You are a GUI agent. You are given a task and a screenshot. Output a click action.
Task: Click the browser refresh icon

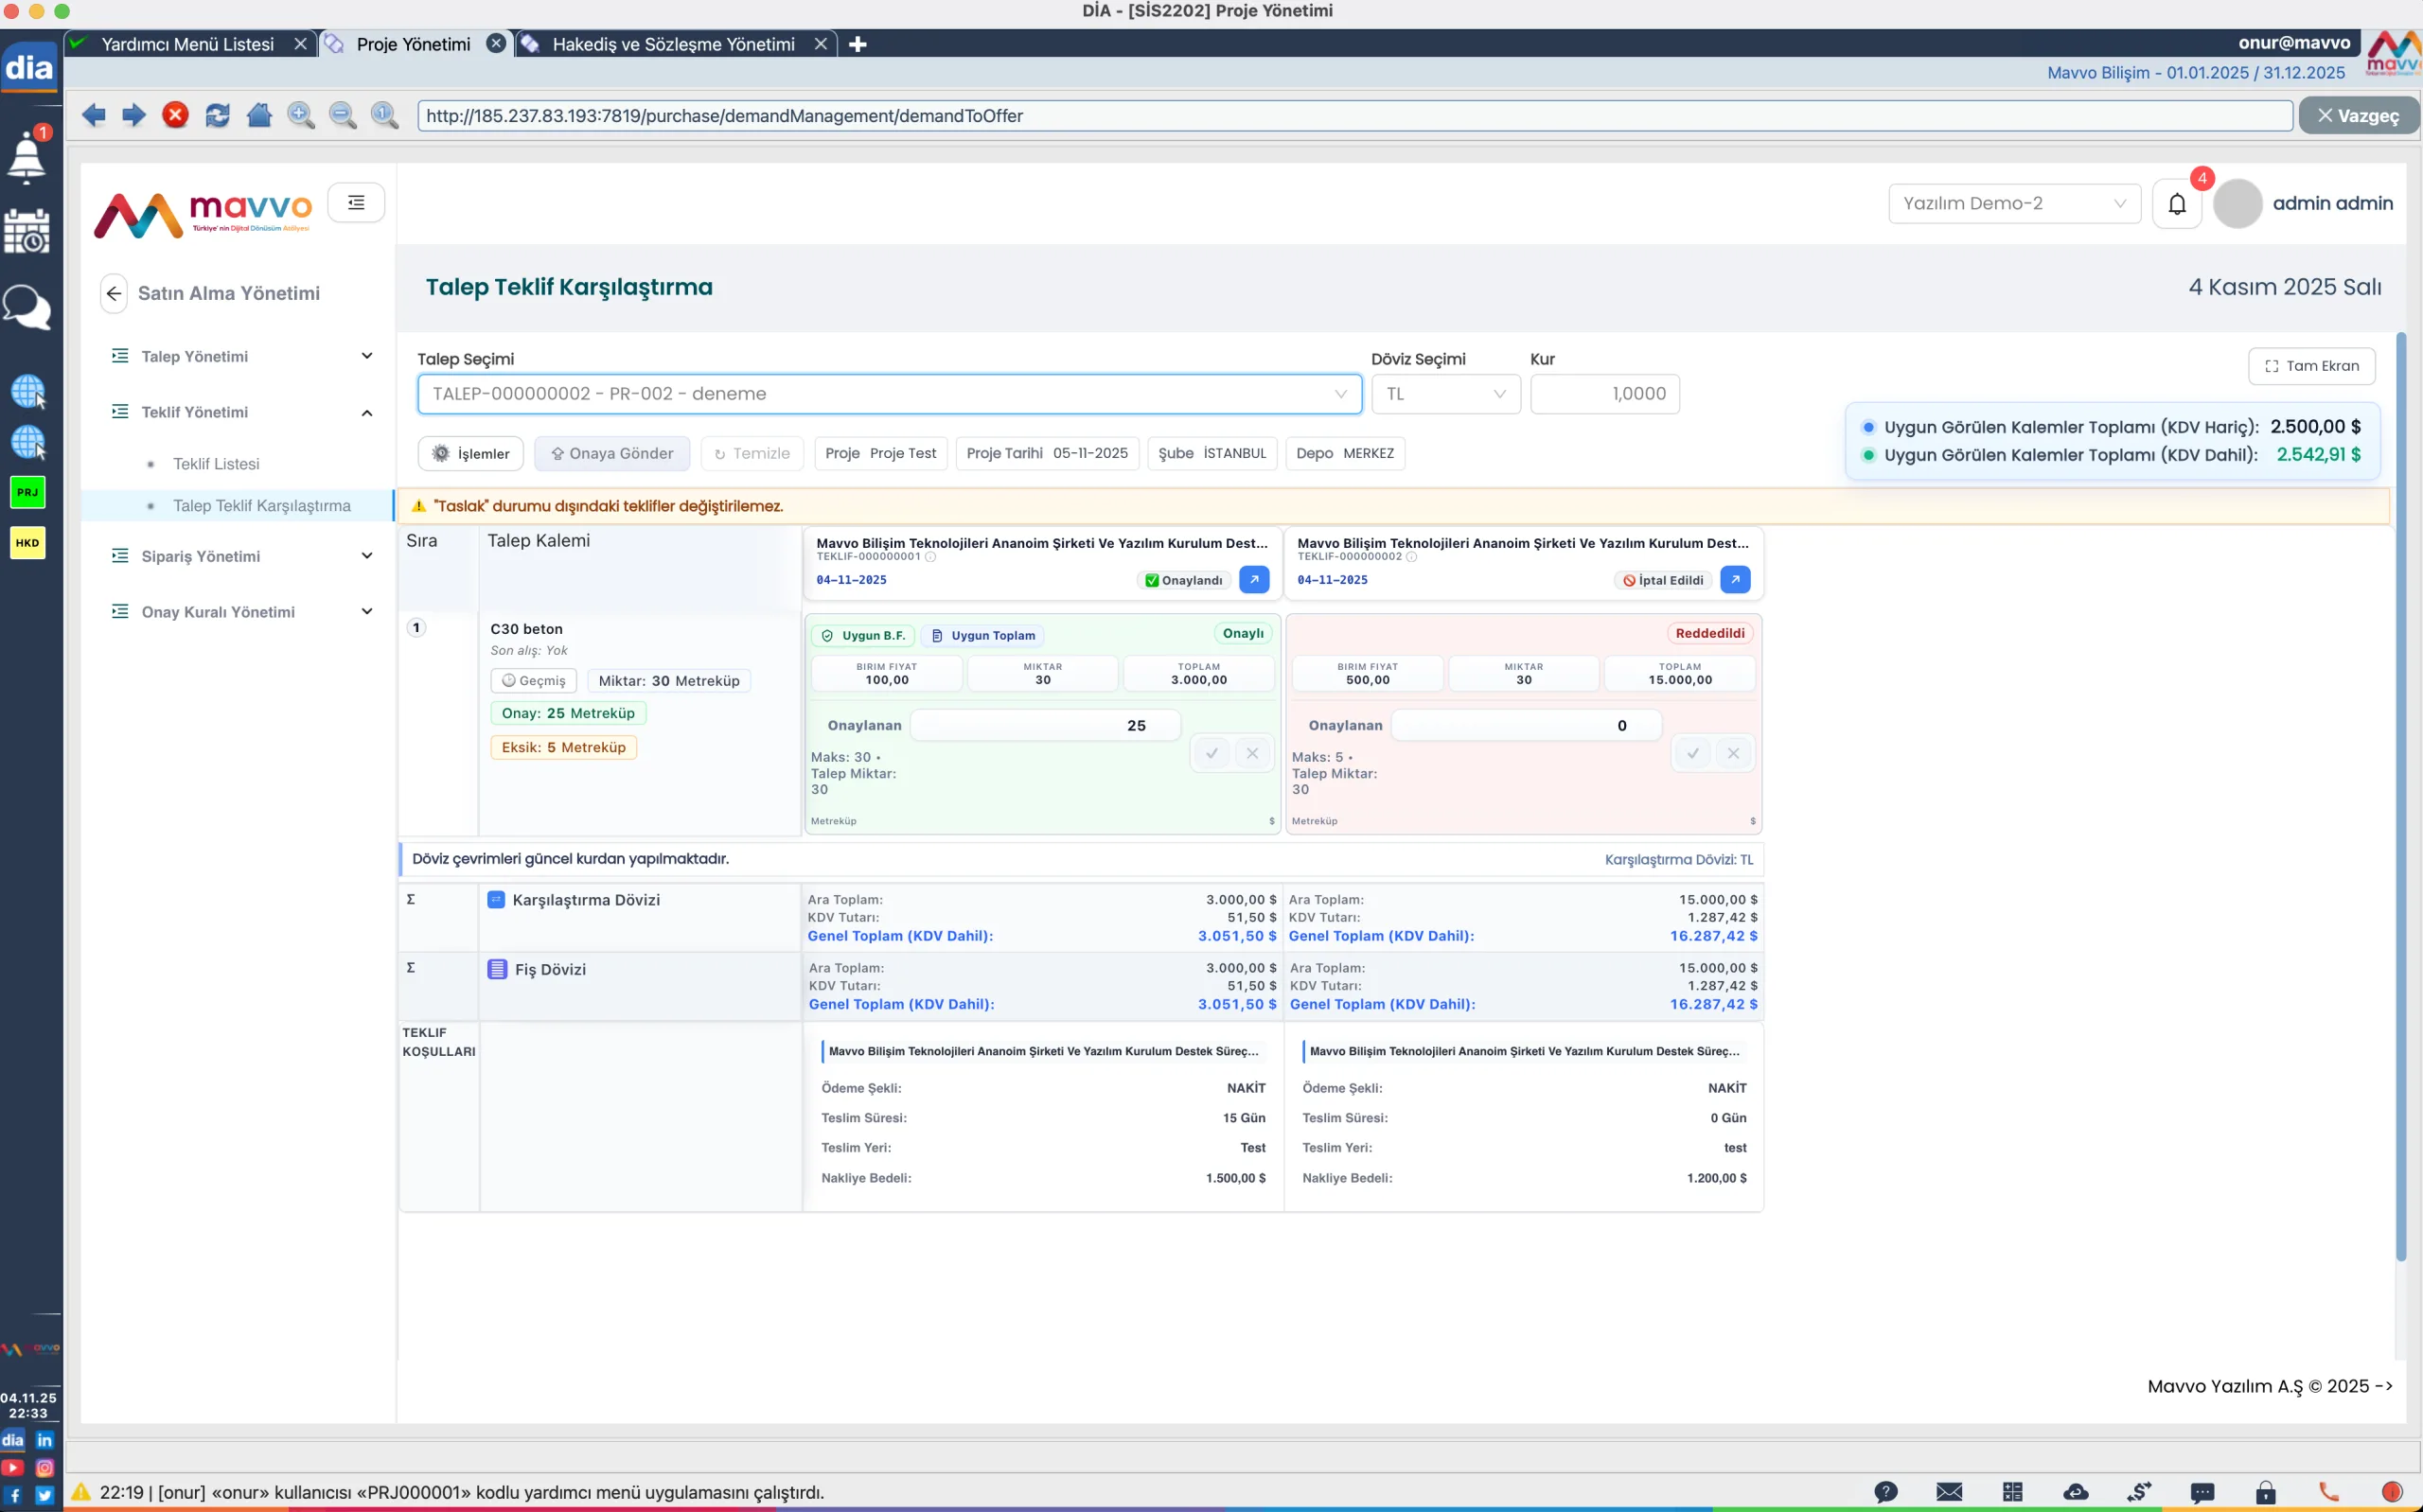217,115
